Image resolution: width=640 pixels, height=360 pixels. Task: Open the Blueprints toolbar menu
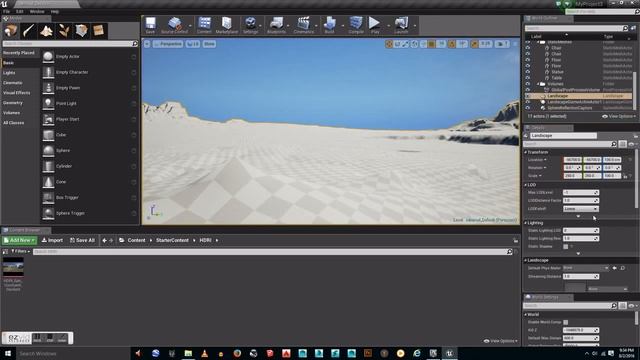[x=276, y=25]
